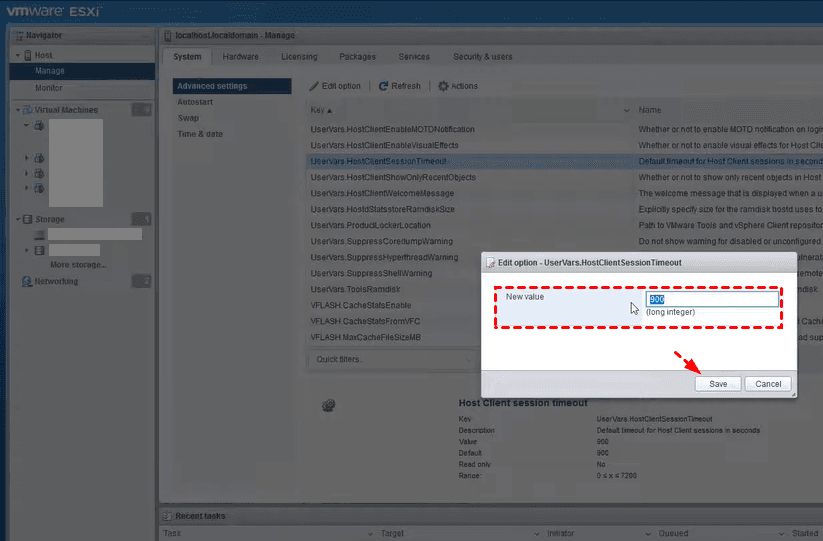The width and height of the screenshot is (823, 541).
Task: Open the Queued column dropdown in Recent tasks
Action: pyautogui.click(x=782, y=534)
